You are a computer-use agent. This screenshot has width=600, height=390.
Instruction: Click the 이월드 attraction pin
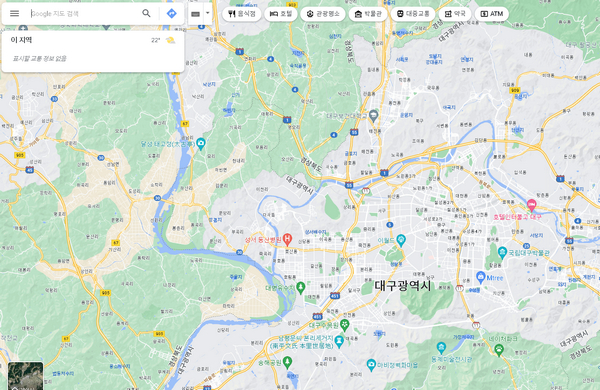coord(401,240)
